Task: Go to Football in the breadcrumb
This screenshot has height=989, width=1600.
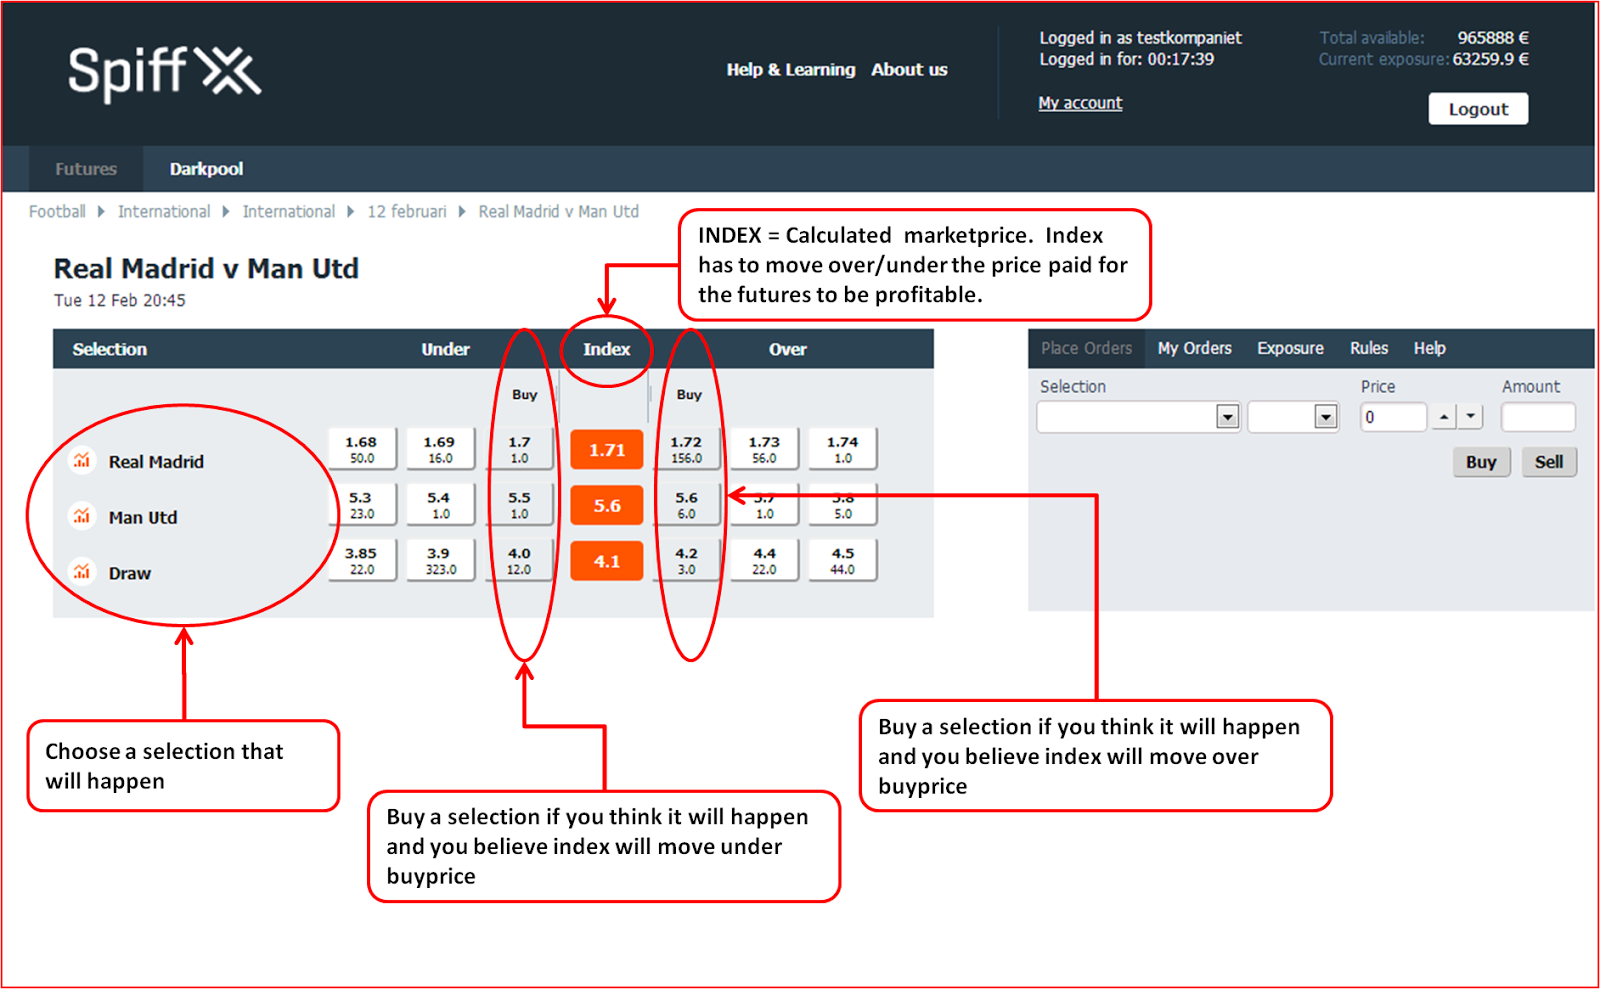Action: click(x=57, y=212)
